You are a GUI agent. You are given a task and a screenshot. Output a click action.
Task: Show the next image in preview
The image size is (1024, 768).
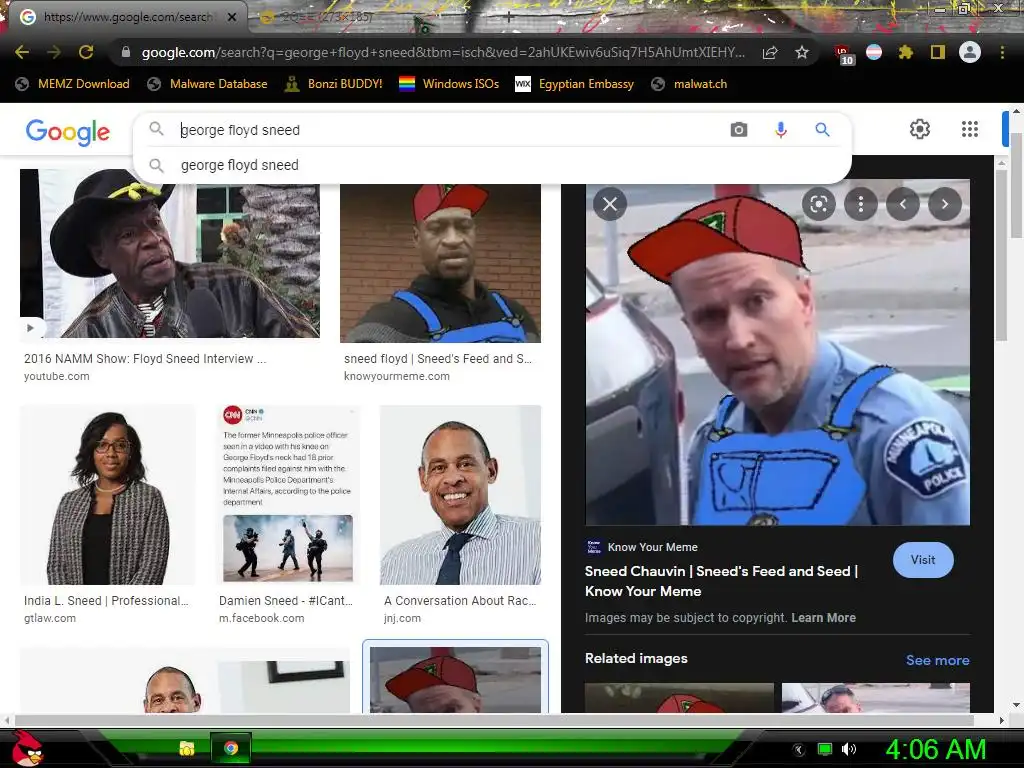pyautogui.click(x=944, y=204)
